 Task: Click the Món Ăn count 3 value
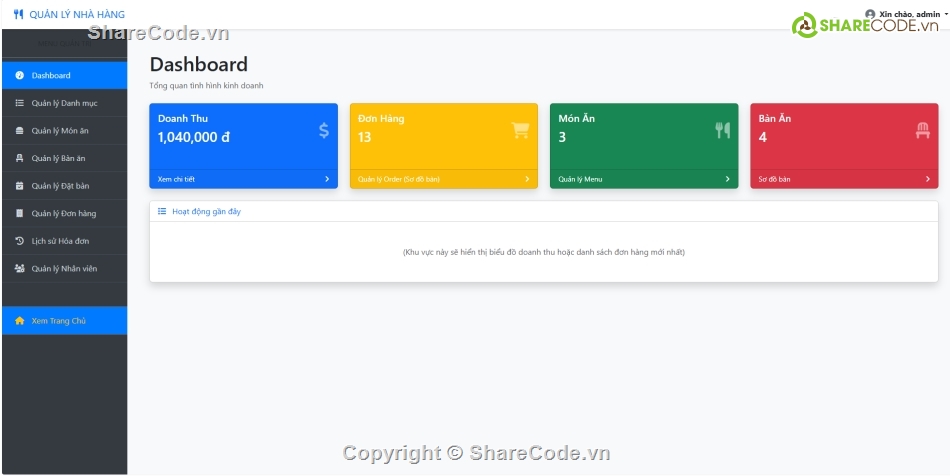pyautogui.click(x=562, y=137)
